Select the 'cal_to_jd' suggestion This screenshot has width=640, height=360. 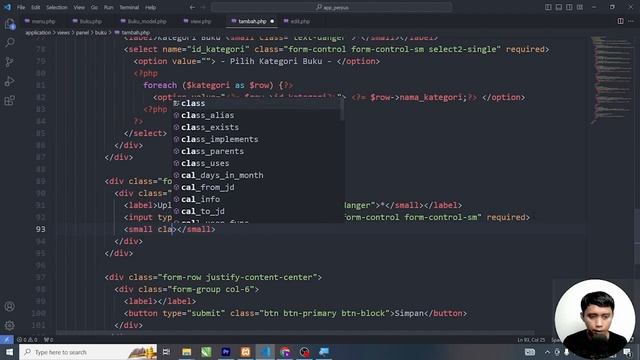click(258, 211)
